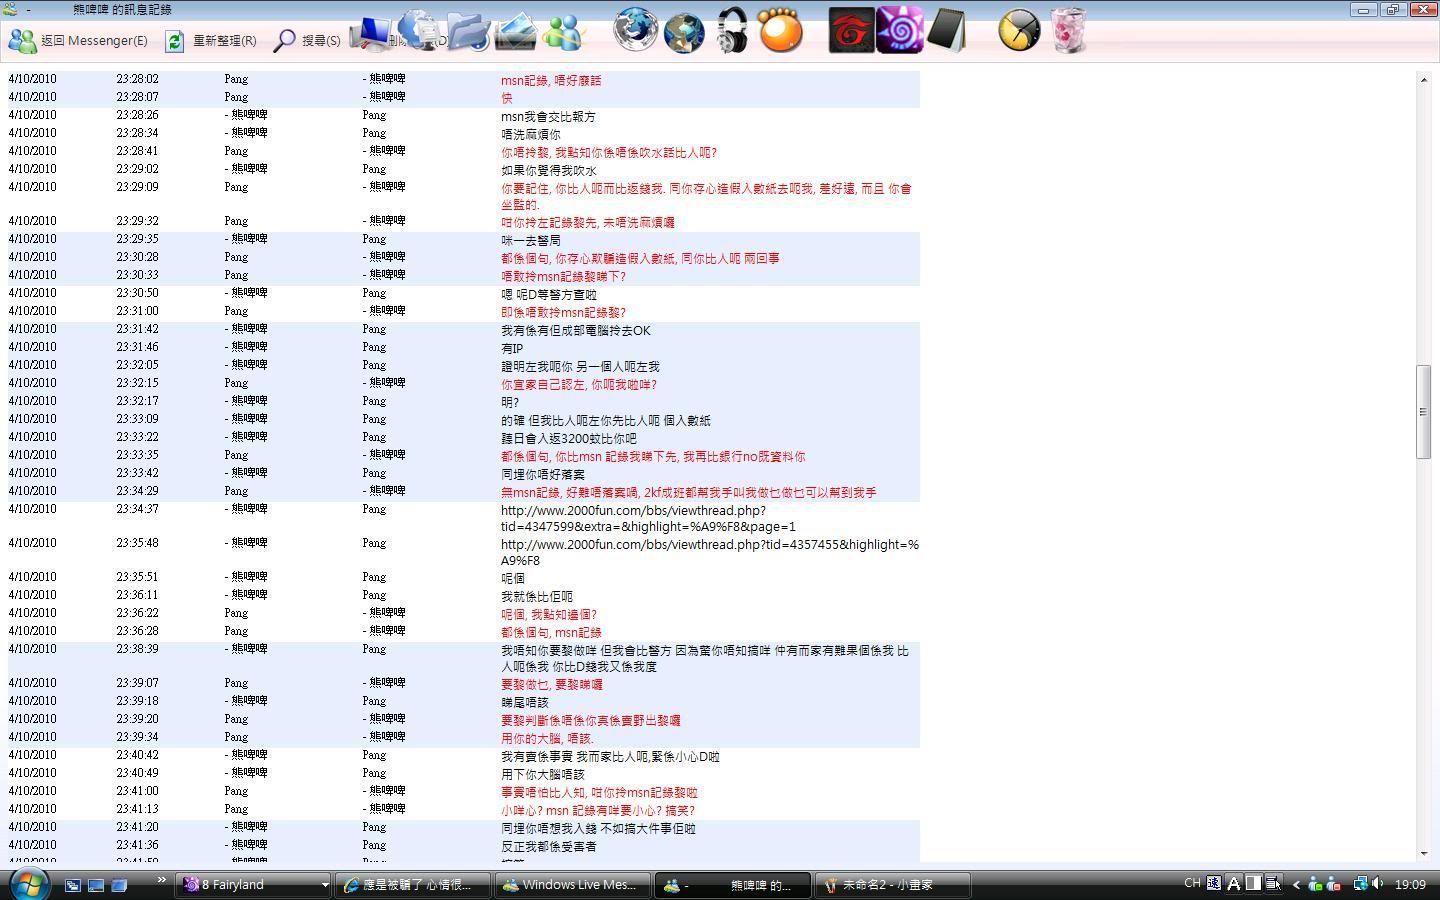Click the vertical scrollbar down arrow

click(x=1424, y=853)
